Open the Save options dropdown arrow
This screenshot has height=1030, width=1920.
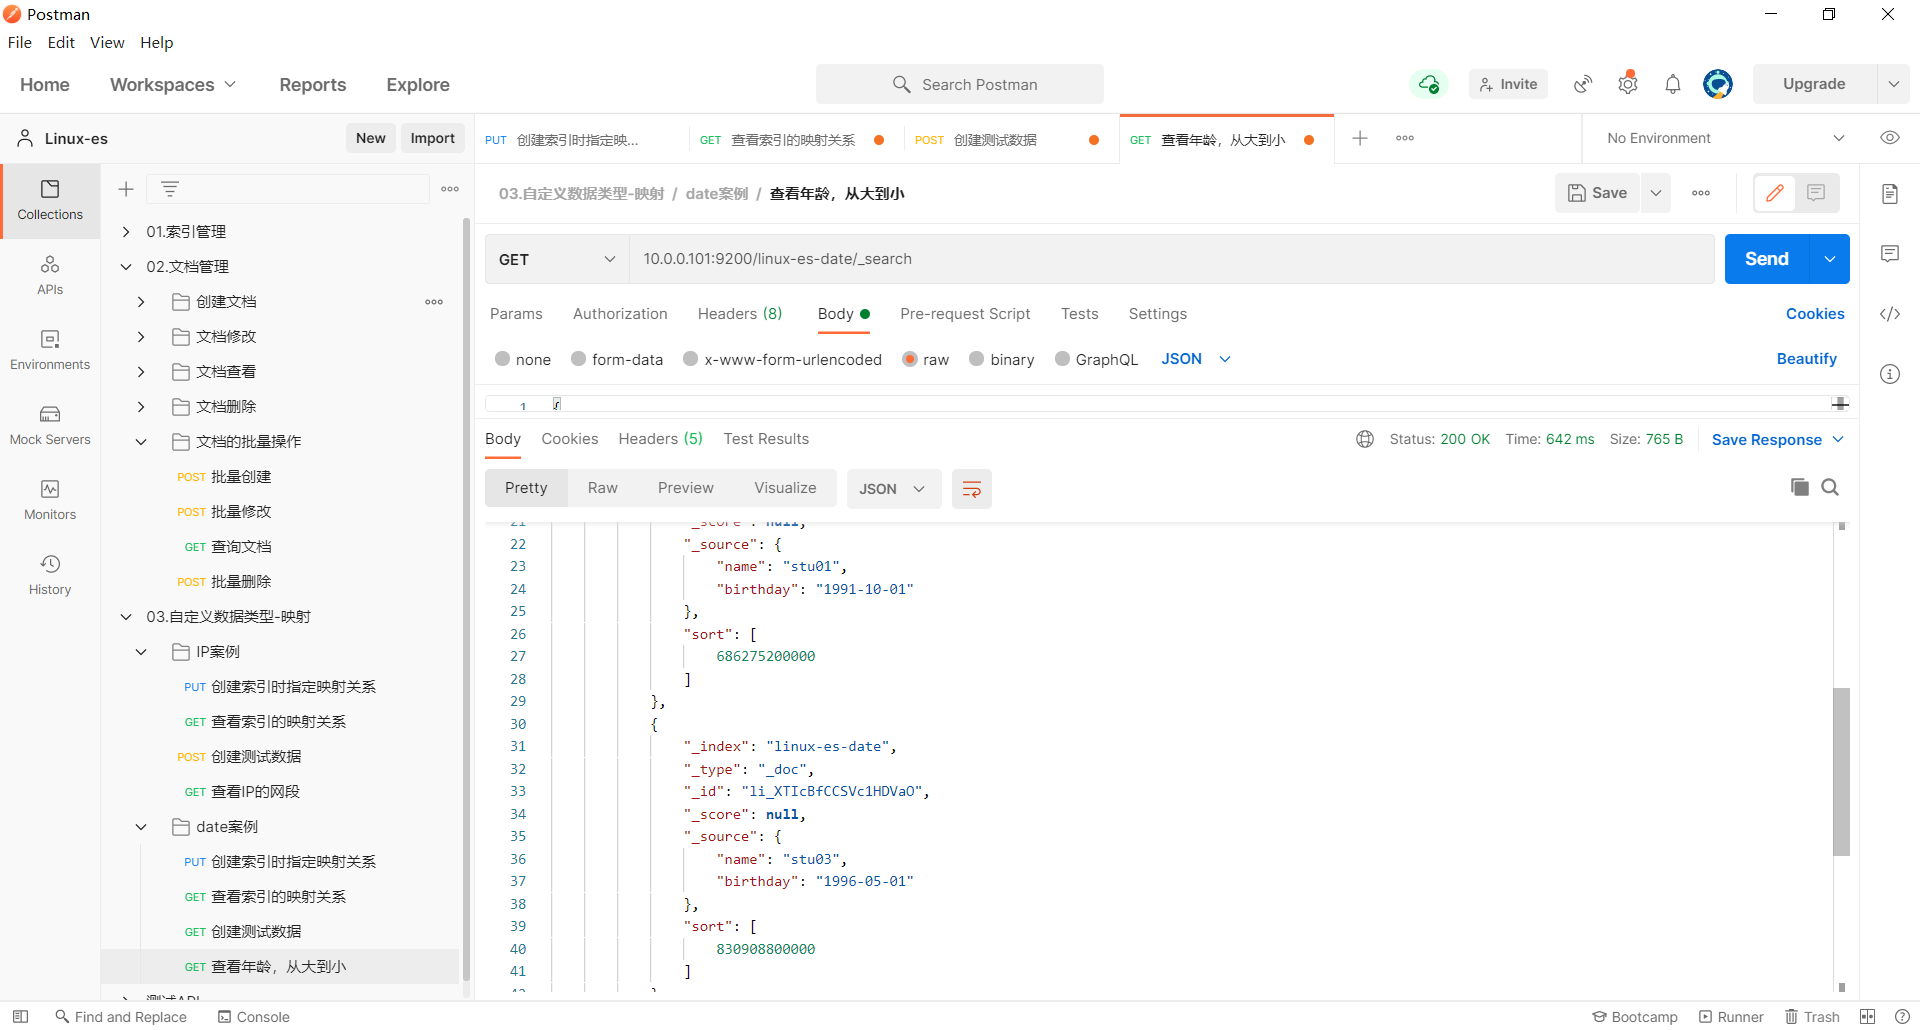pyautogui.click(x=1656, y=193)
